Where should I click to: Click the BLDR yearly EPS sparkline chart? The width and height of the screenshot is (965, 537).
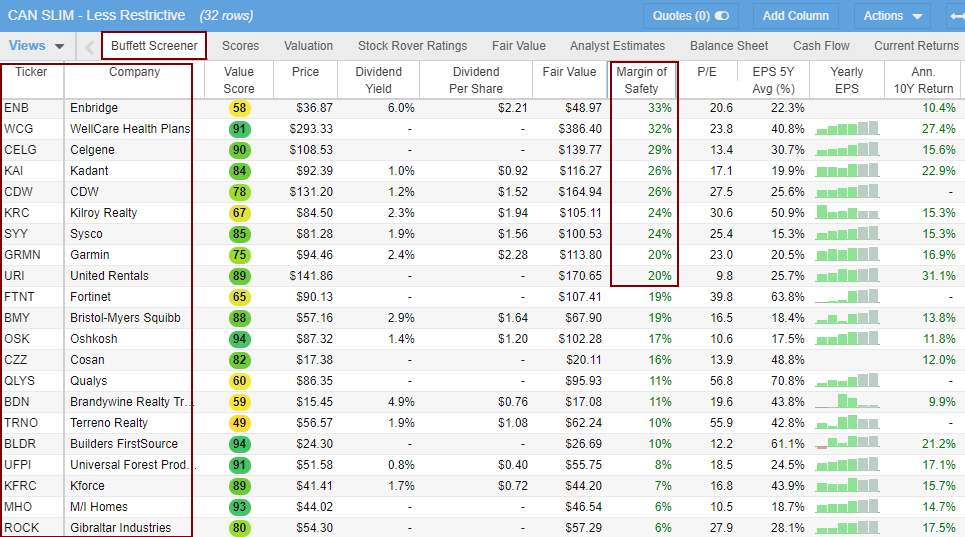[x=847, y=443]
